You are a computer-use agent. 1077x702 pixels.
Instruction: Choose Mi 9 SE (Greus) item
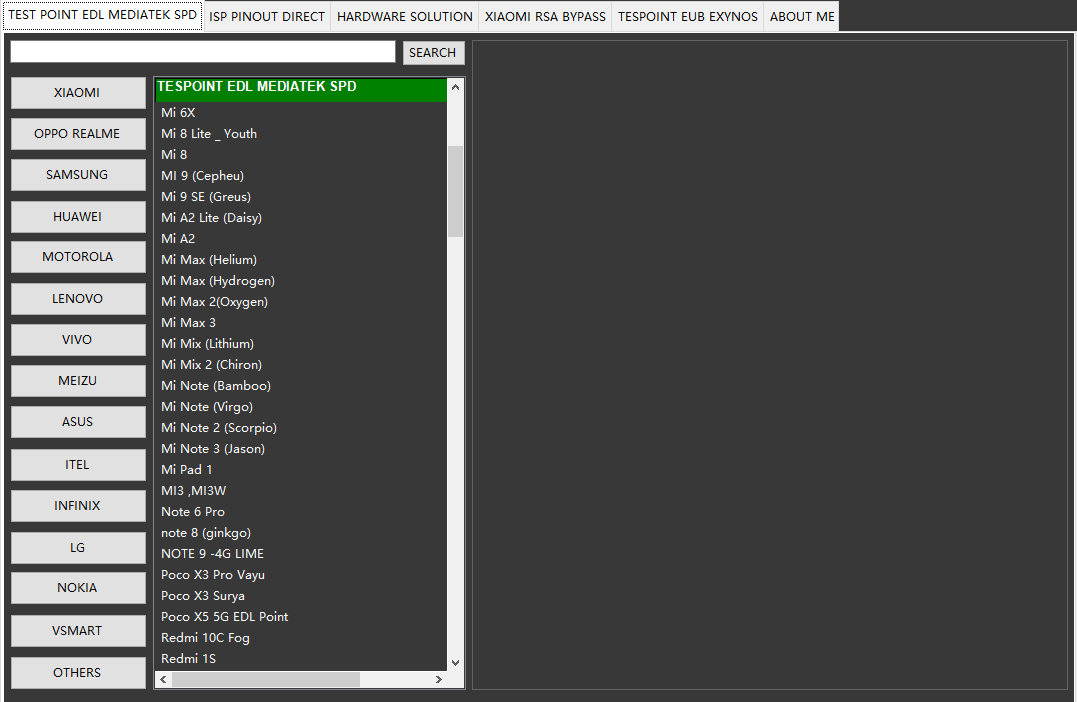206,197
